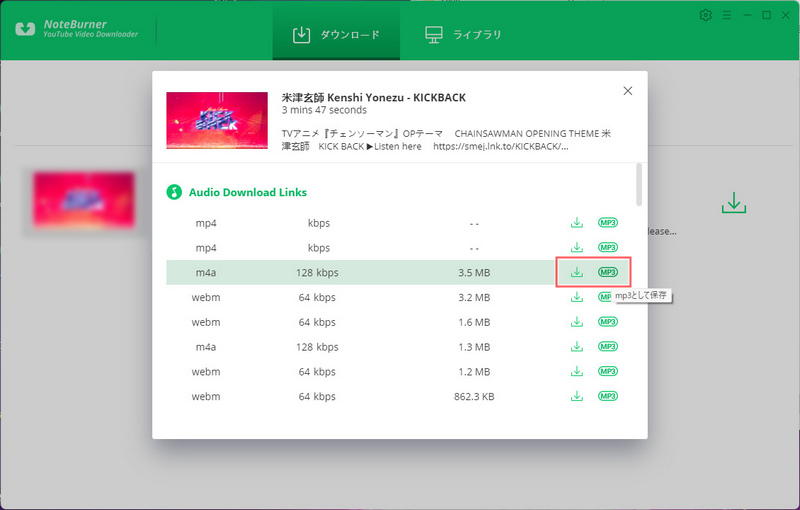Convert the 1.6 MB webm to MP3
The height and width of the screenshot is (510, 800).
608,322
